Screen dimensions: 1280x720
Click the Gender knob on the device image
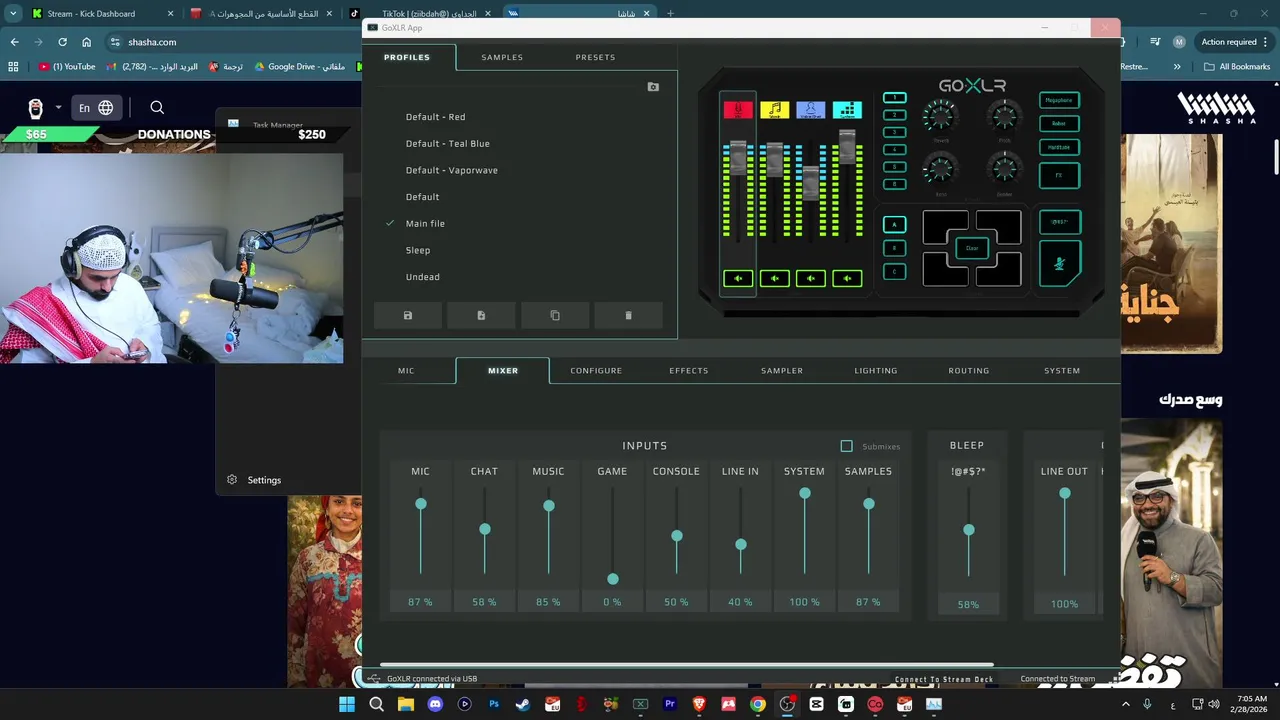click(x=1004, y=168)
